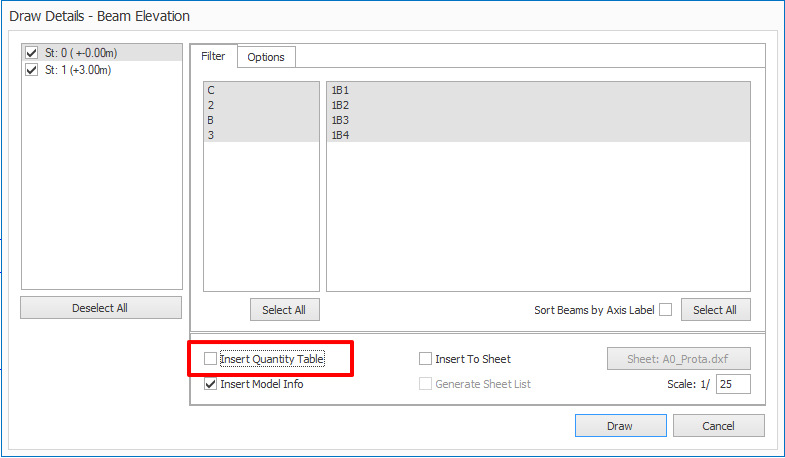Click the Scale value input field
This screenshot has height=458, width=785.
733,384
